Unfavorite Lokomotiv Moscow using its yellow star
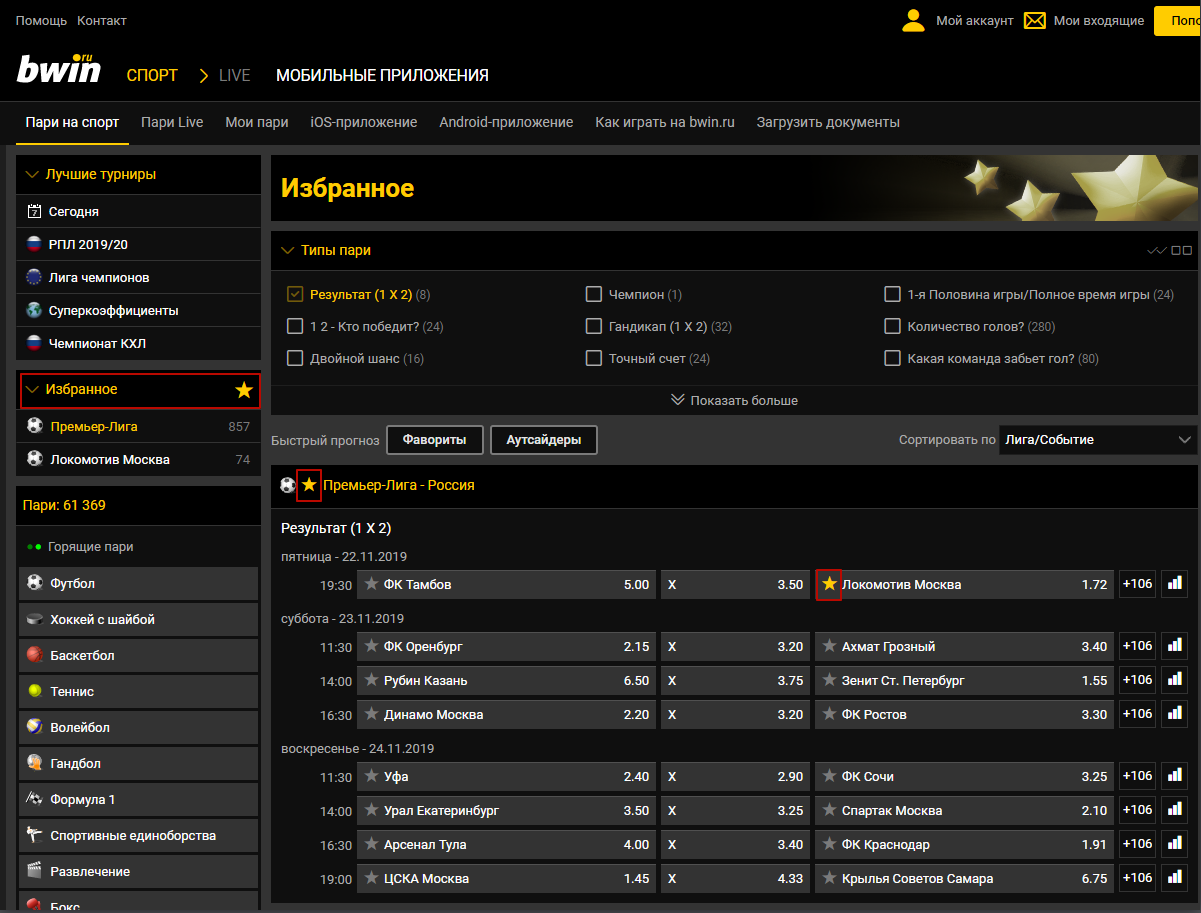This screenshot has width=1201, height=913. 829,584
